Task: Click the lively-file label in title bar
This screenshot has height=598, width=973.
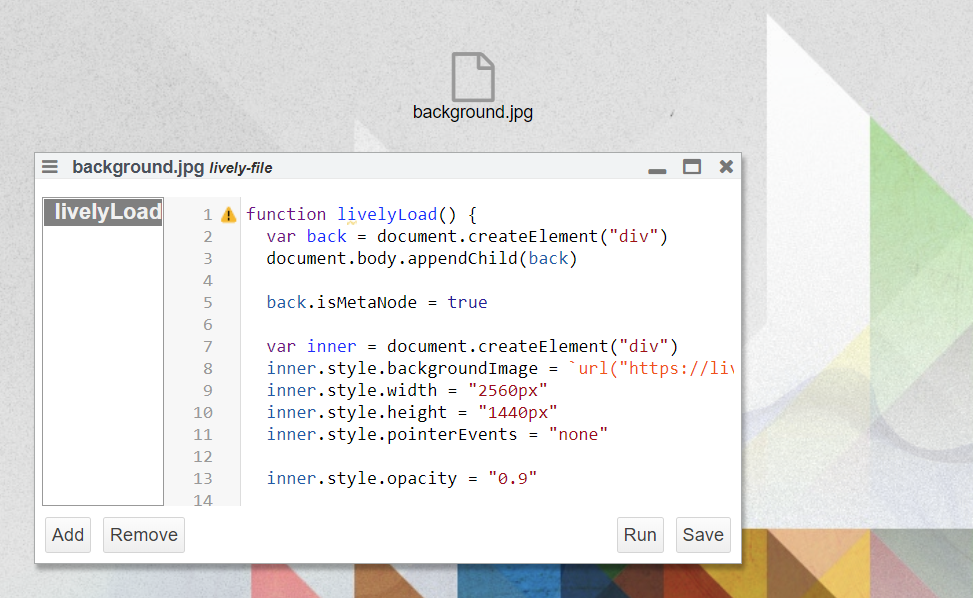Action: (x=241, y=168)
